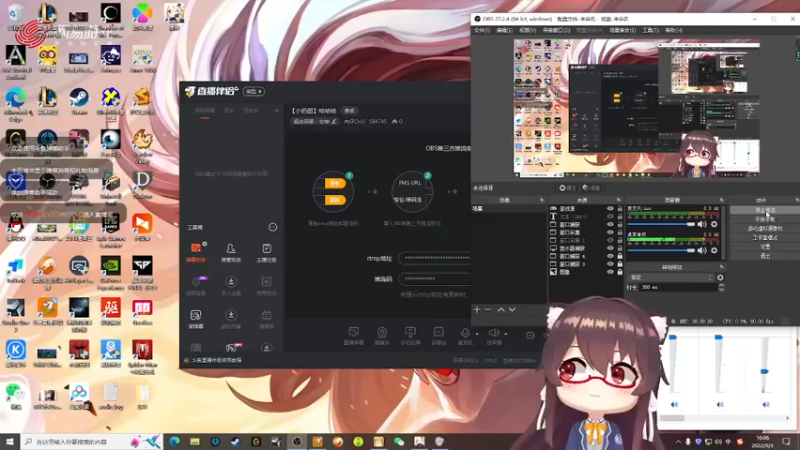The width and height of the screenshot is (800, 450).
Task: Expand arrow next to microphone in 直播伴侣
Action: coord(477,334)
